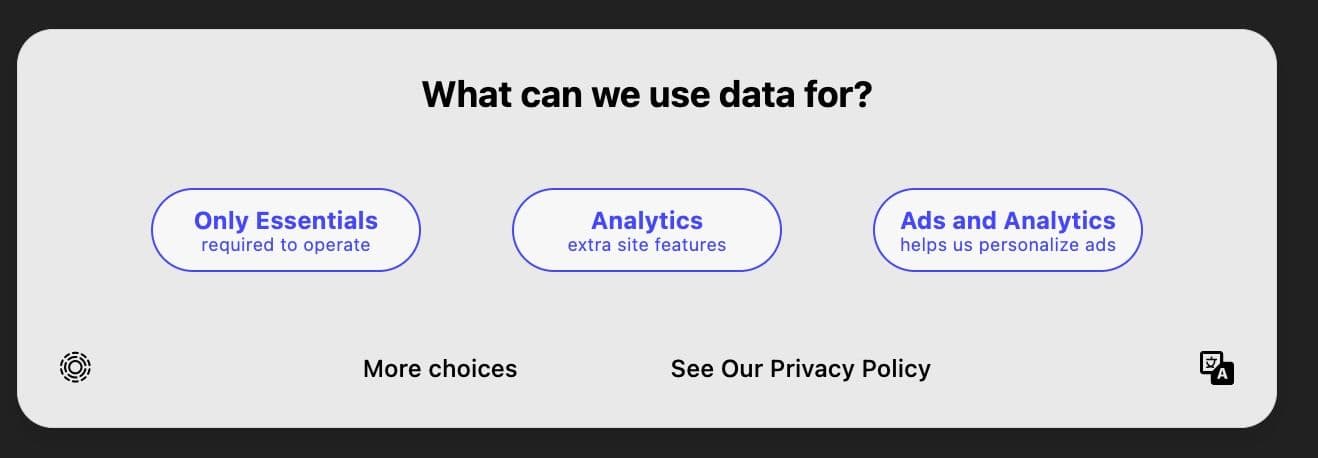Click 'helps us personalize ads' subtitle
Screen dimensions: 1318x458
point(1008,245)
